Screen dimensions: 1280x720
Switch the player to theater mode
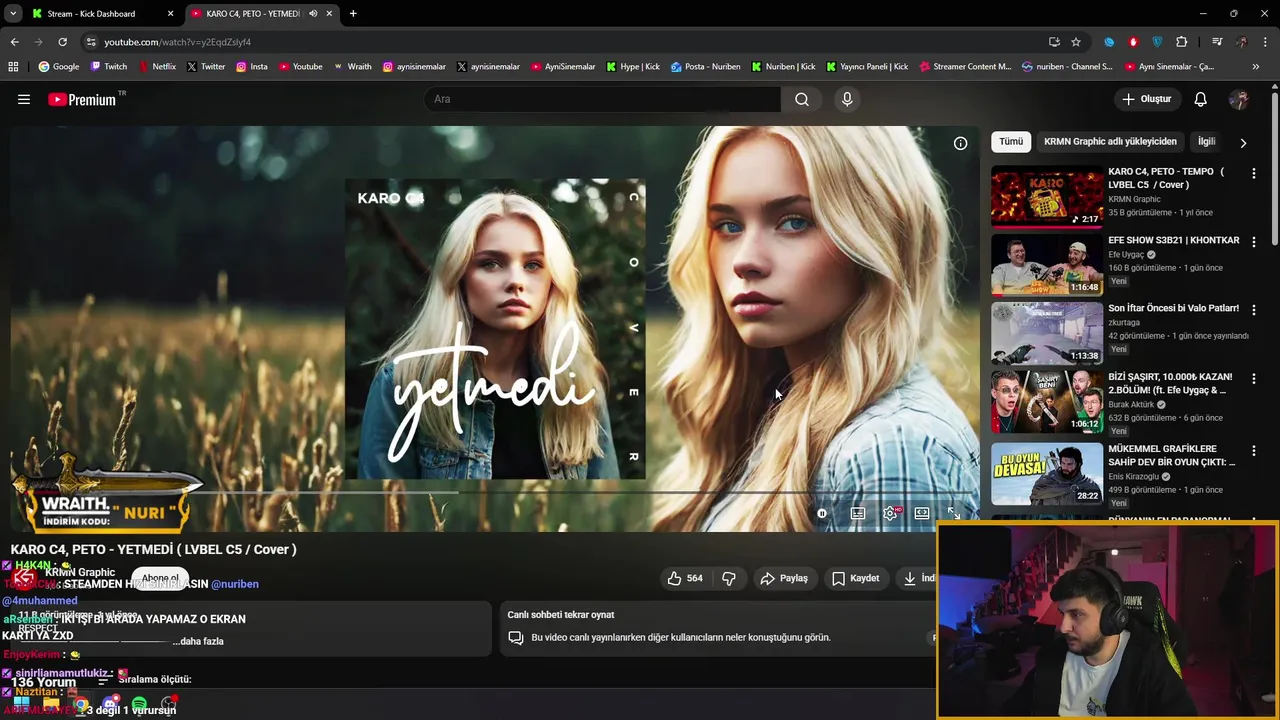coord(922,513)
